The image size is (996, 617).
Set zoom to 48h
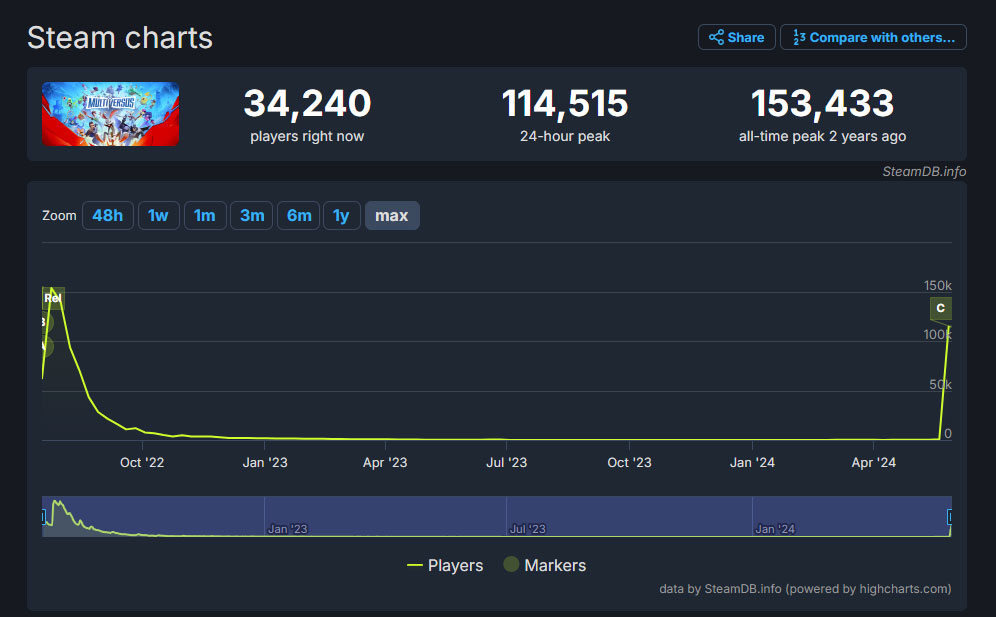108,215
